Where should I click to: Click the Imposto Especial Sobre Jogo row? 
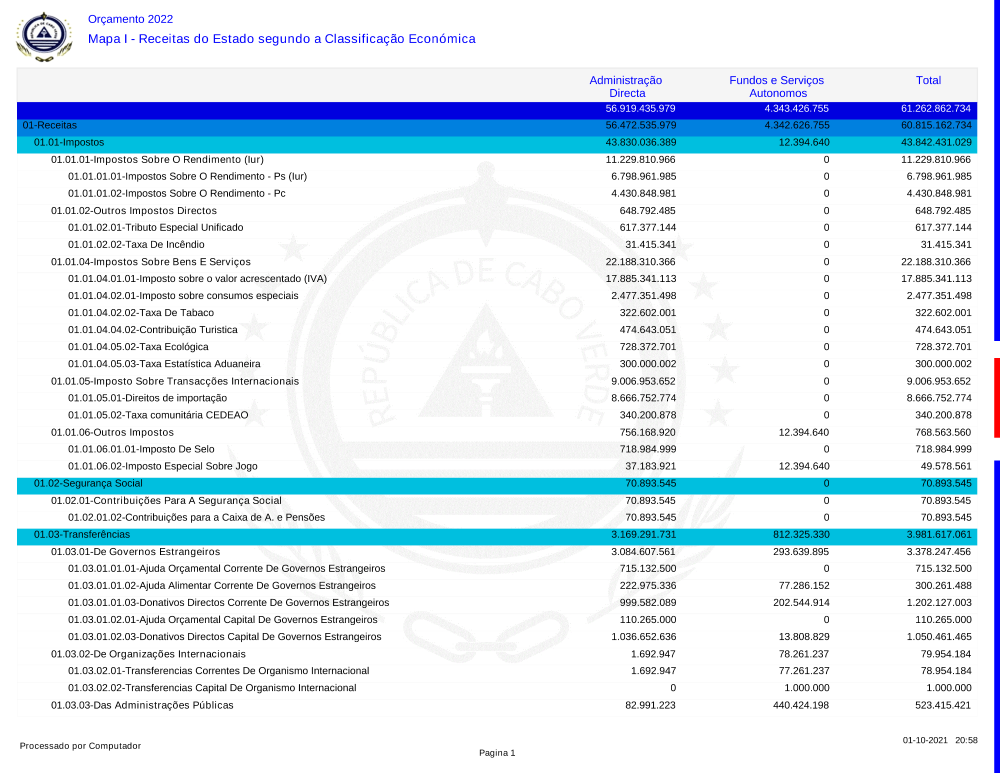(x=164, y=466)
